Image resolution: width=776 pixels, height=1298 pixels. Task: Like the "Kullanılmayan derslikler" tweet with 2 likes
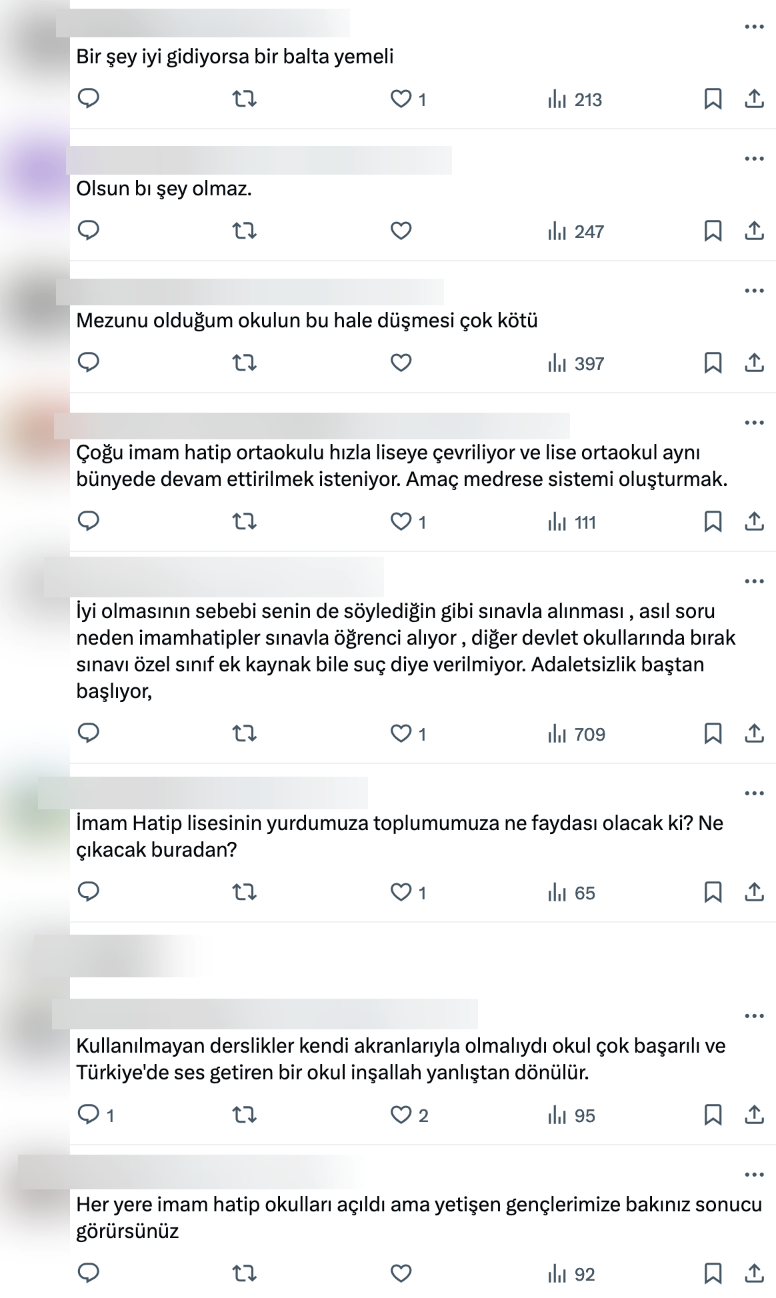click(409, 1115)
